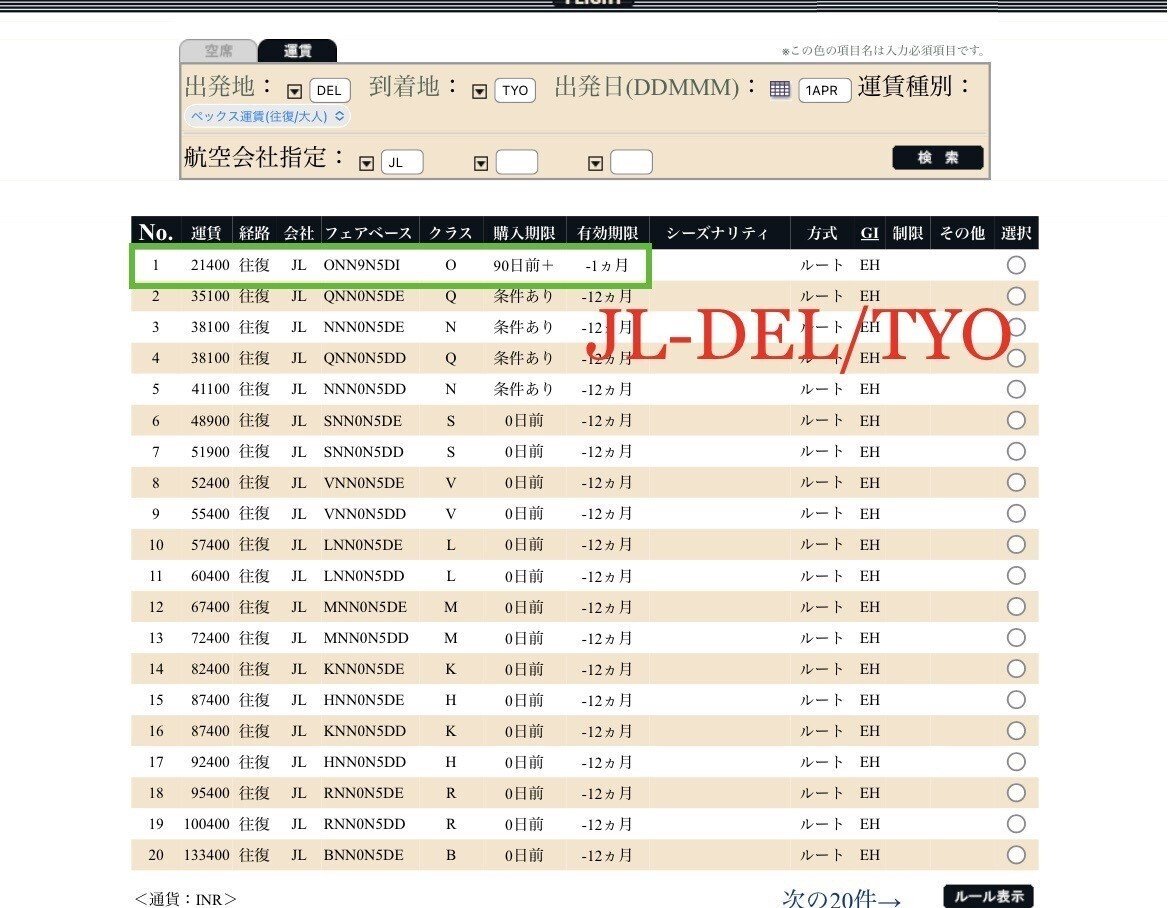Open arrival city dropdown arrow beside TYO
The image size is (1169, 908).
tap(479, 91)
